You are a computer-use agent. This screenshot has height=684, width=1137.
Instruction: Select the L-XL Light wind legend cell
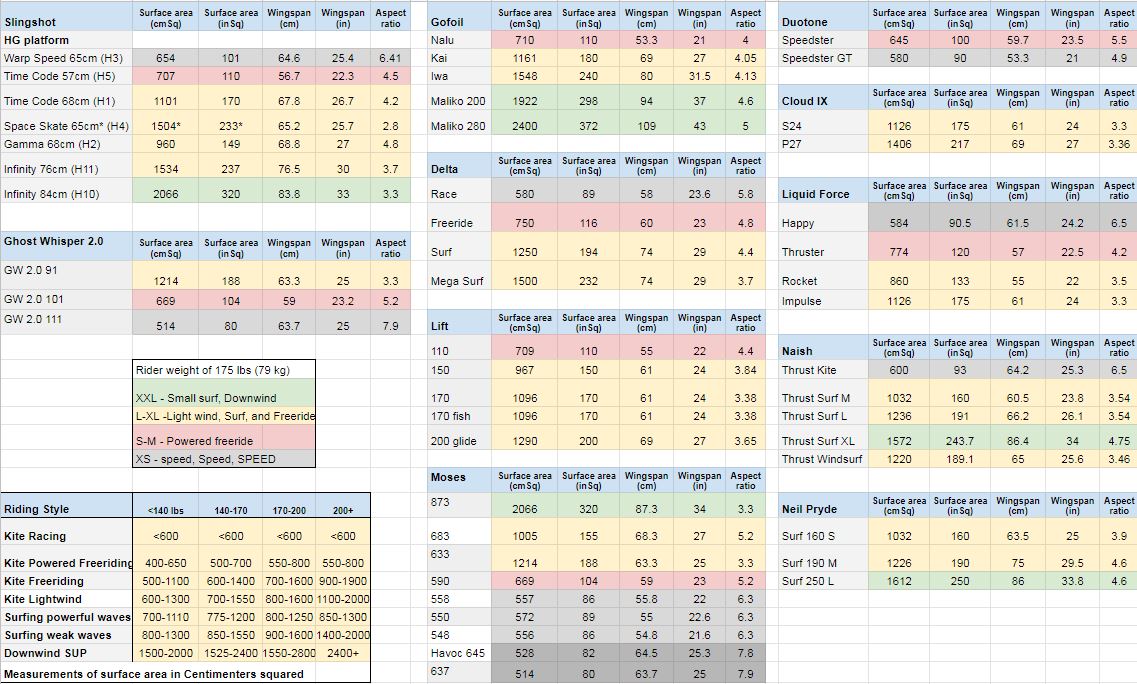(224, 416)
